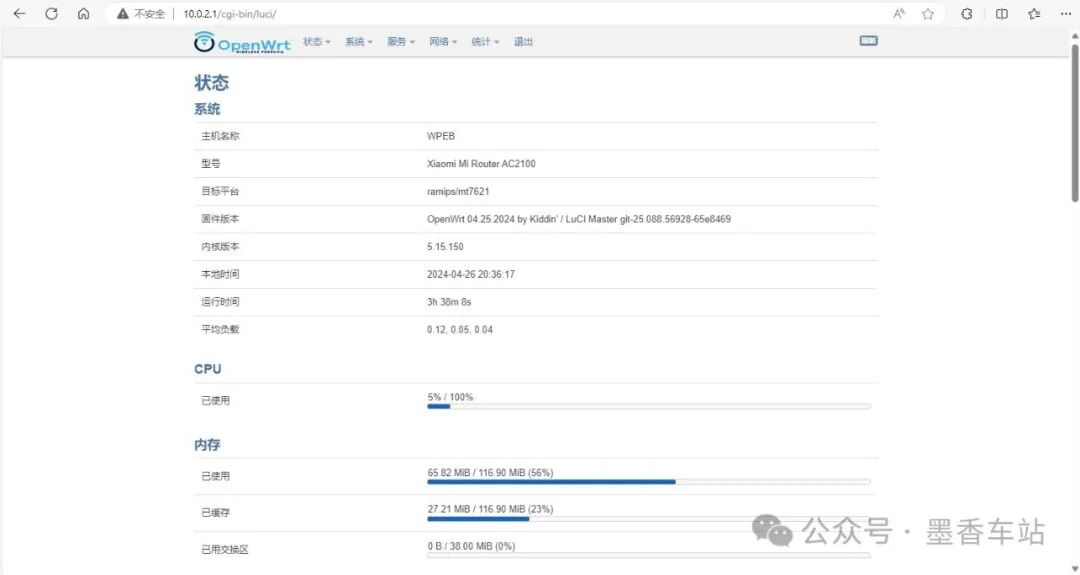The height and width of the screenshot is (575, 1080).
Task: Click the OpenWrt logo
Action: [x=242, y=42]
